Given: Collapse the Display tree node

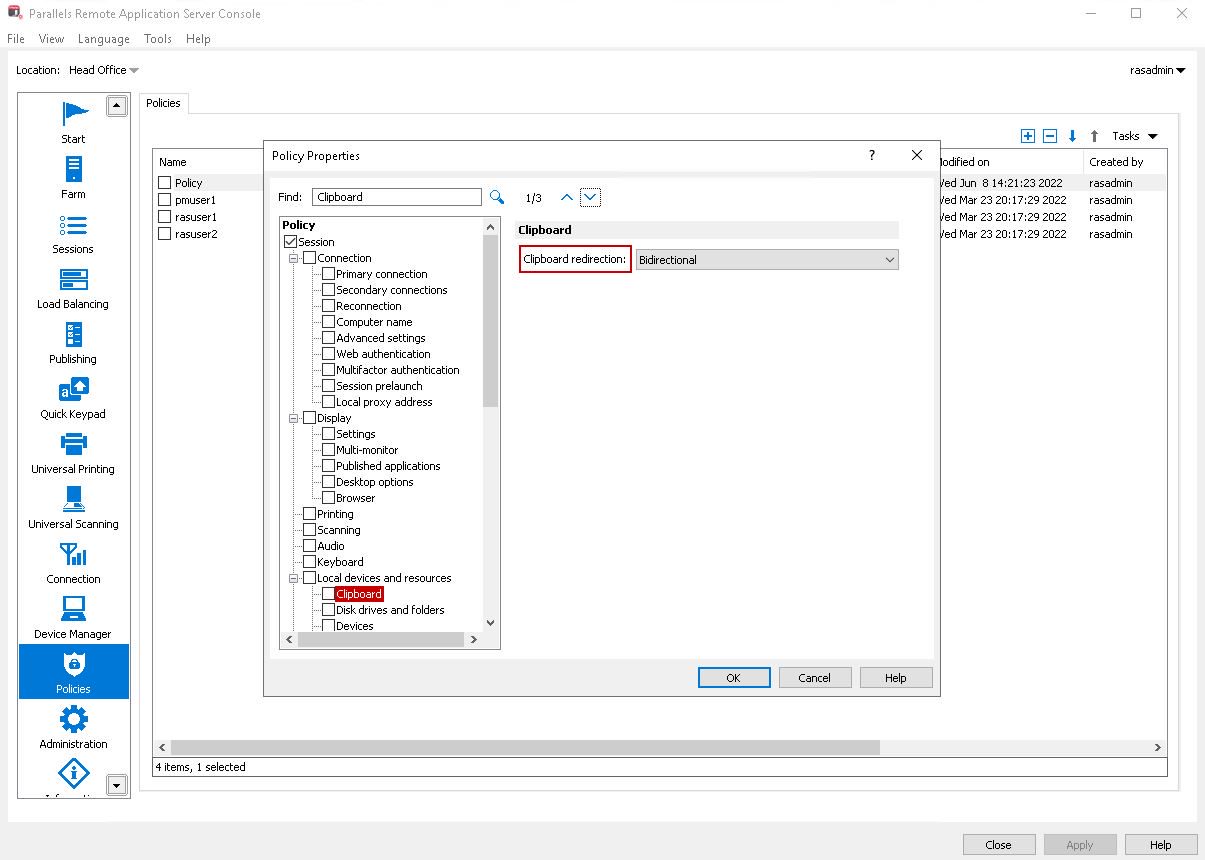Looking at the screenshot, I should tap(295, 418).
